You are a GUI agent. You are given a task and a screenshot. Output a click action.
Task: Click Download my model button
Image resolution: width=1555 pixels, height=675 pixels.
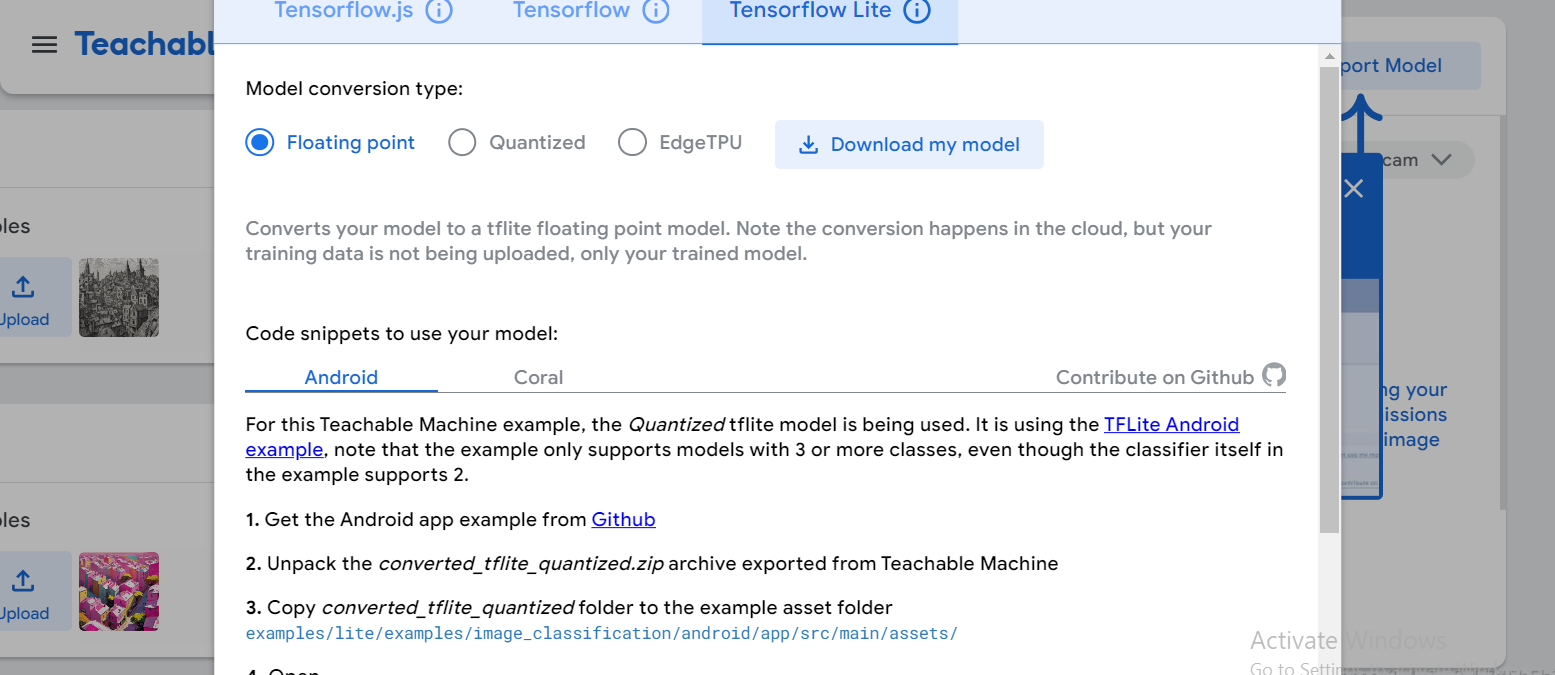909,145
